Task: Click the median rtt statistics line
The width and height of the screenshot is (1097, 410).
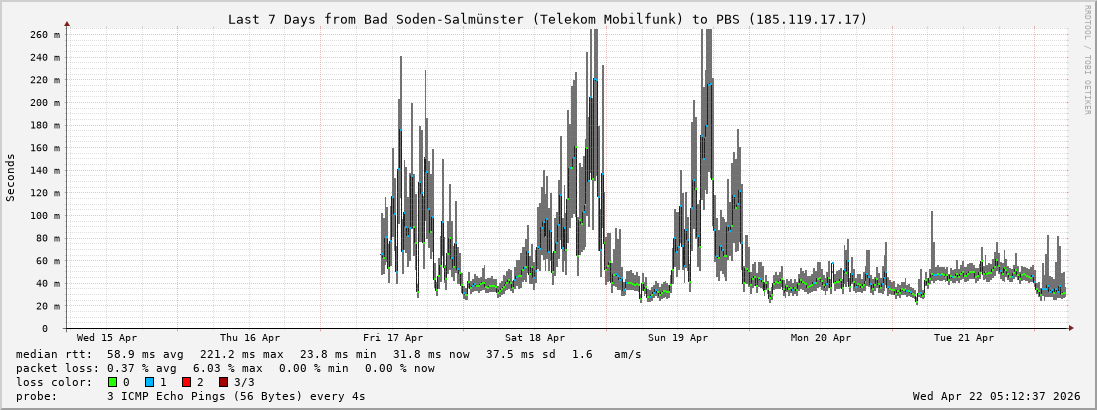Action: pyautogui.click(x=328, y=354)
